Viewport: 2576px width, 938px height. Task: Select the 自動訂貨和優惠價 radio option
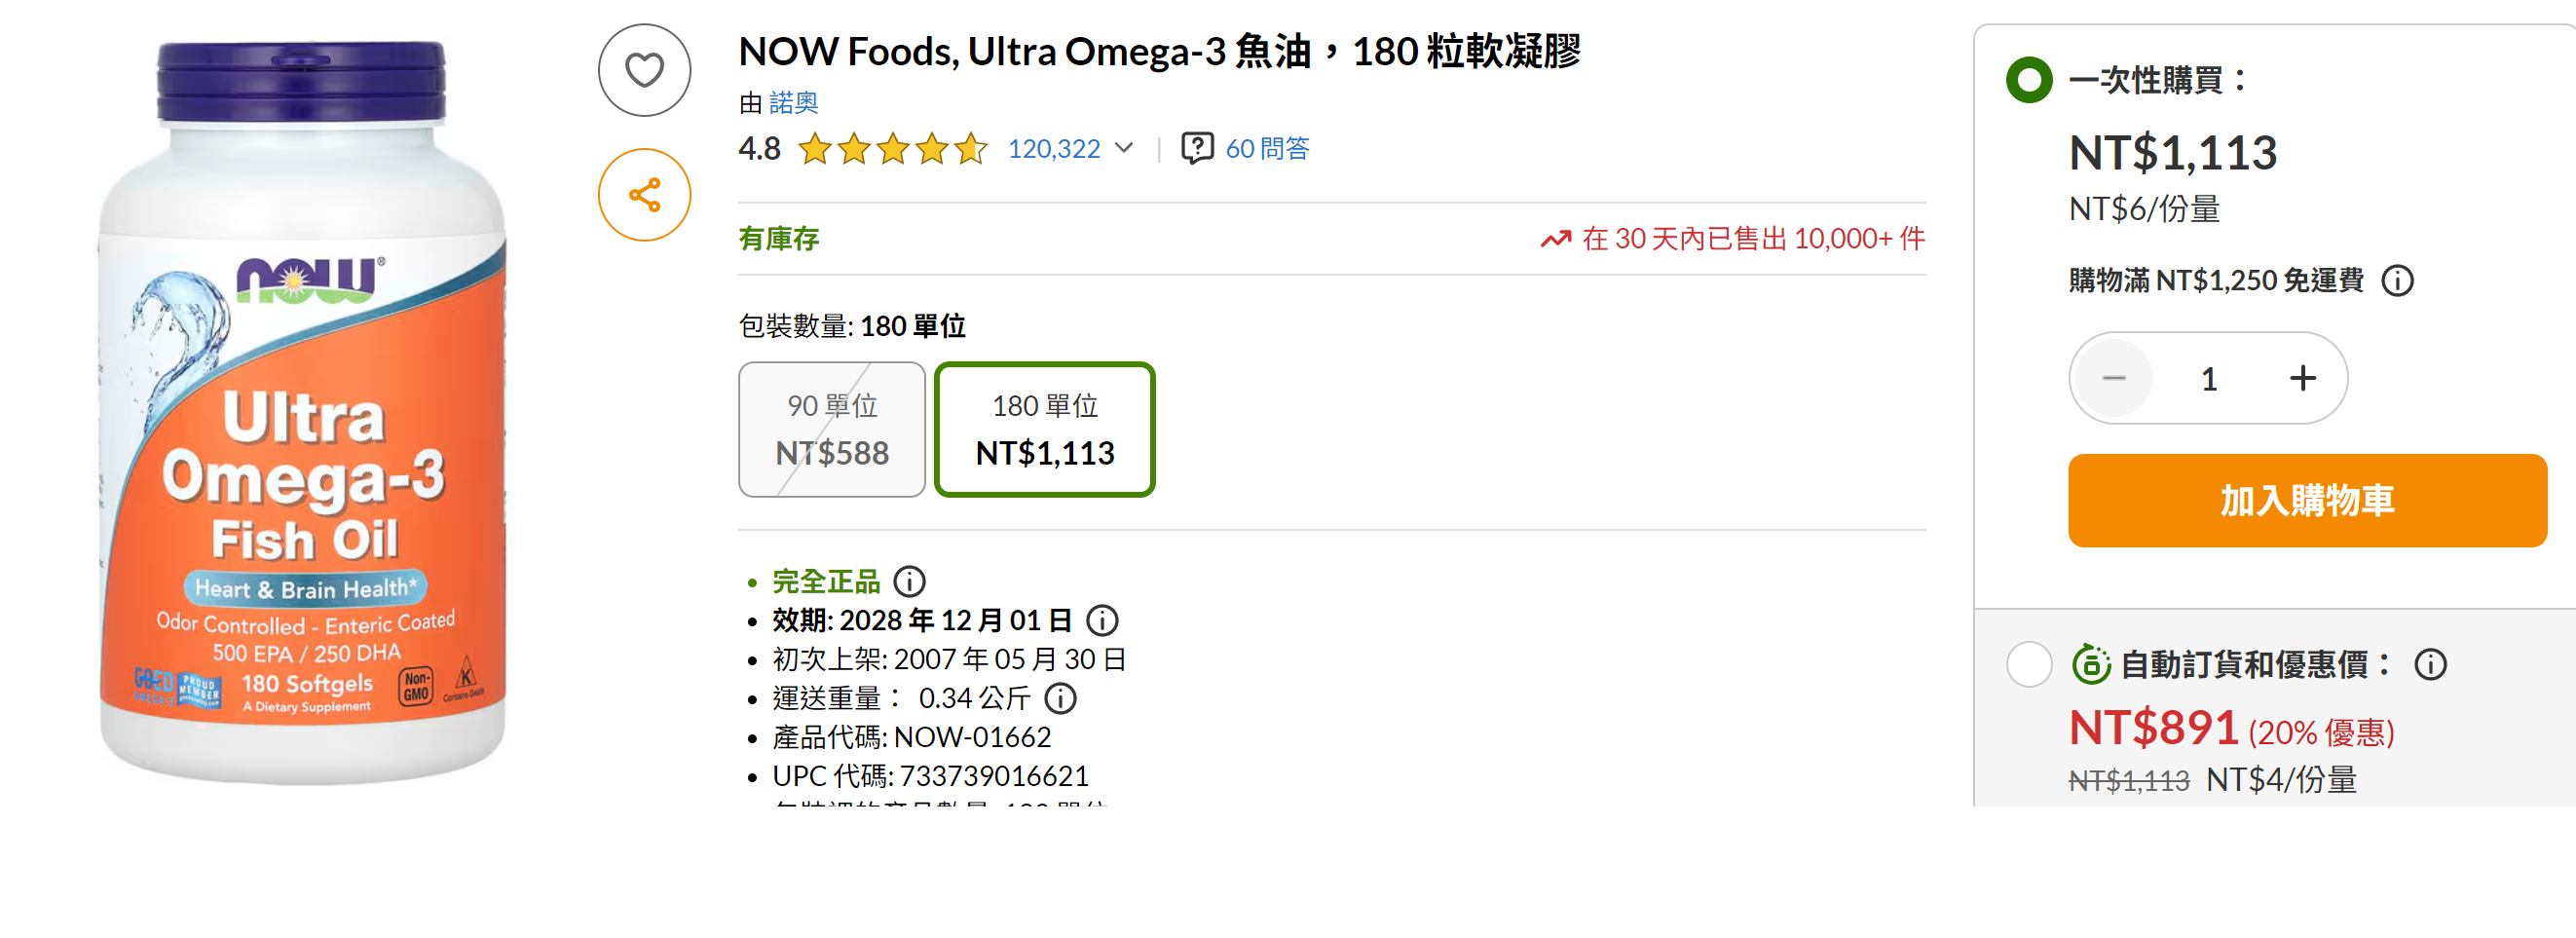pyautogui.click(x=2029, y=664)
